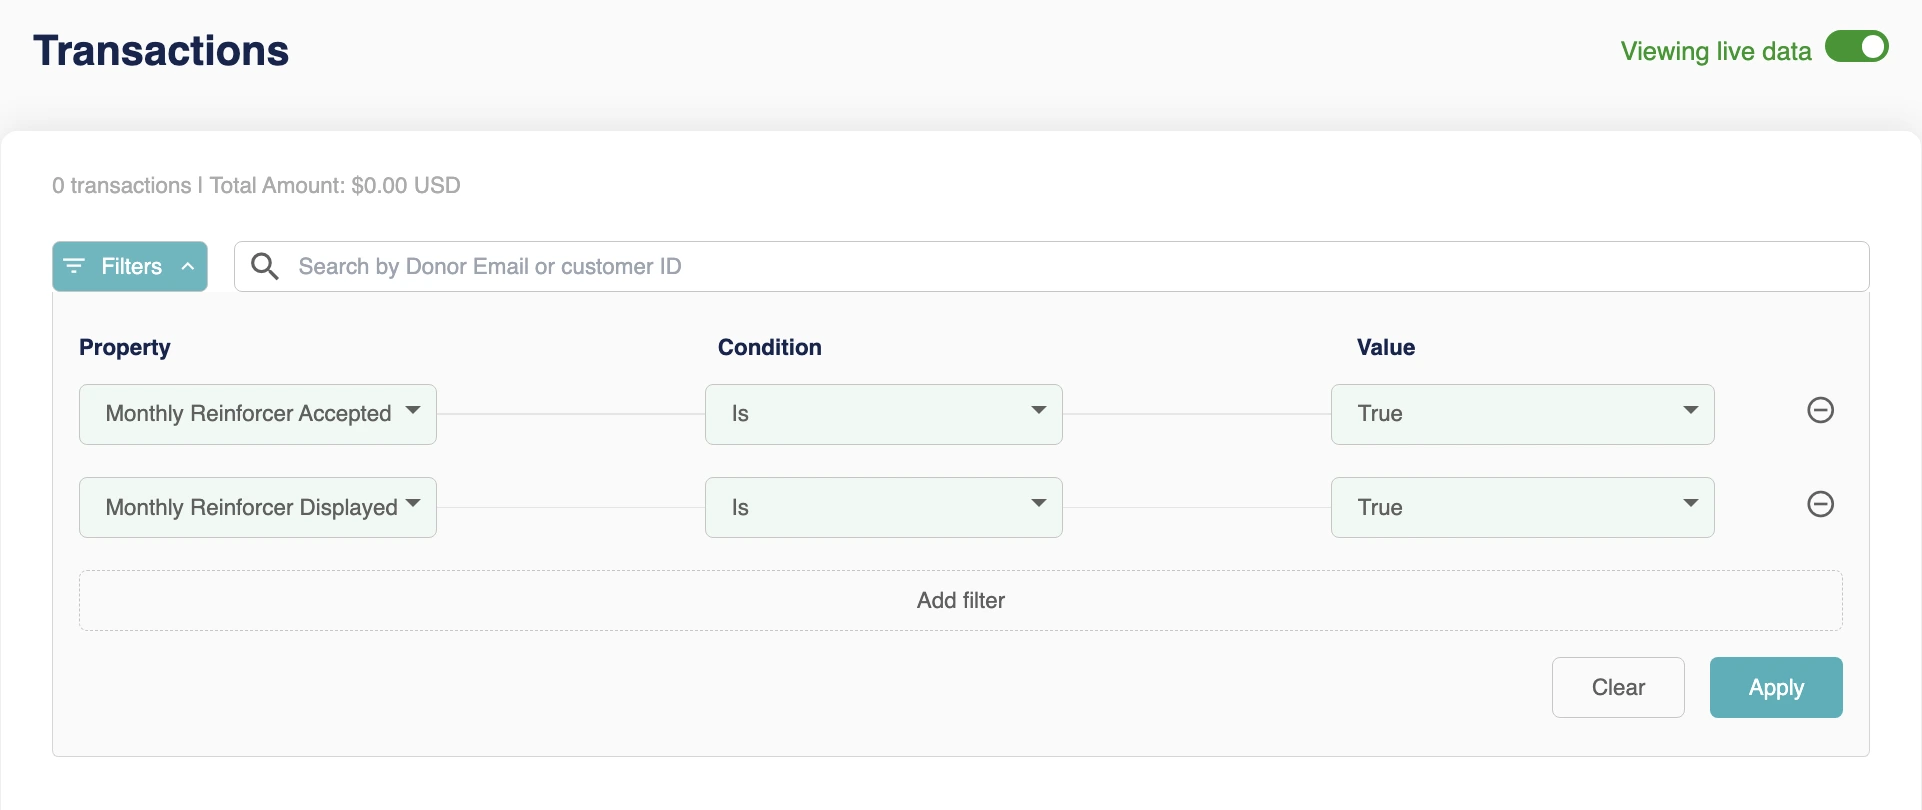Click the magnifying glass search icon

(265, 266)
